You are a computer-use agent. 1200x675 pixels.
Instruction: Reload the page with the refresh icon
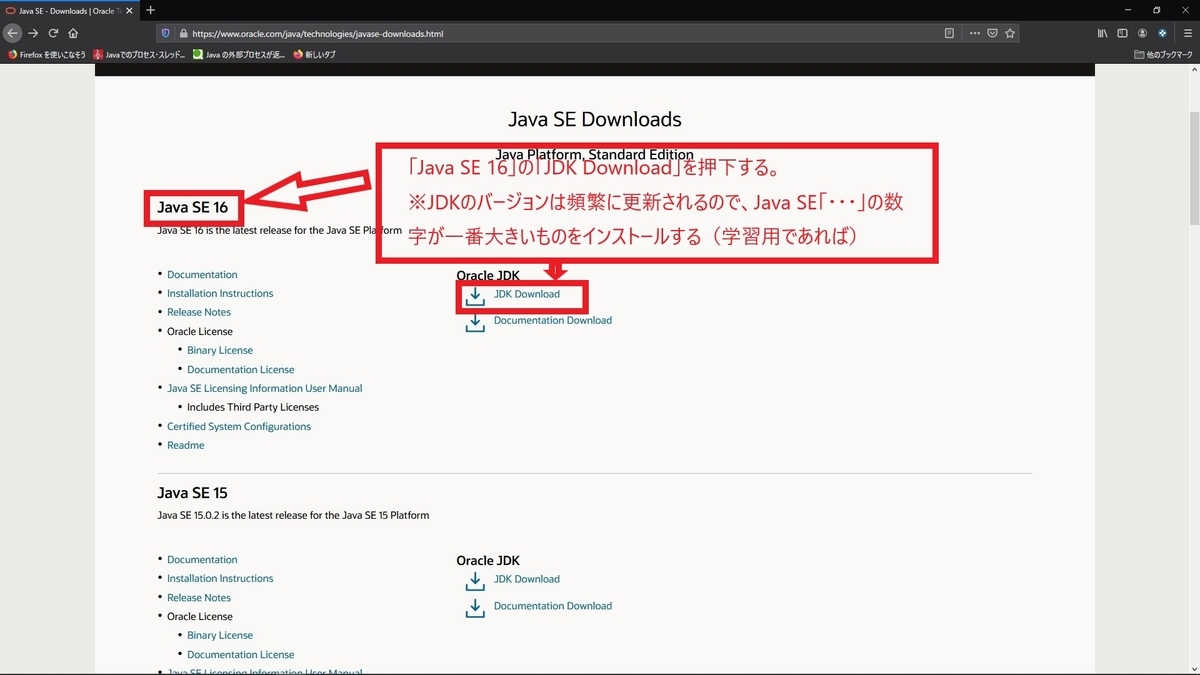52,32
